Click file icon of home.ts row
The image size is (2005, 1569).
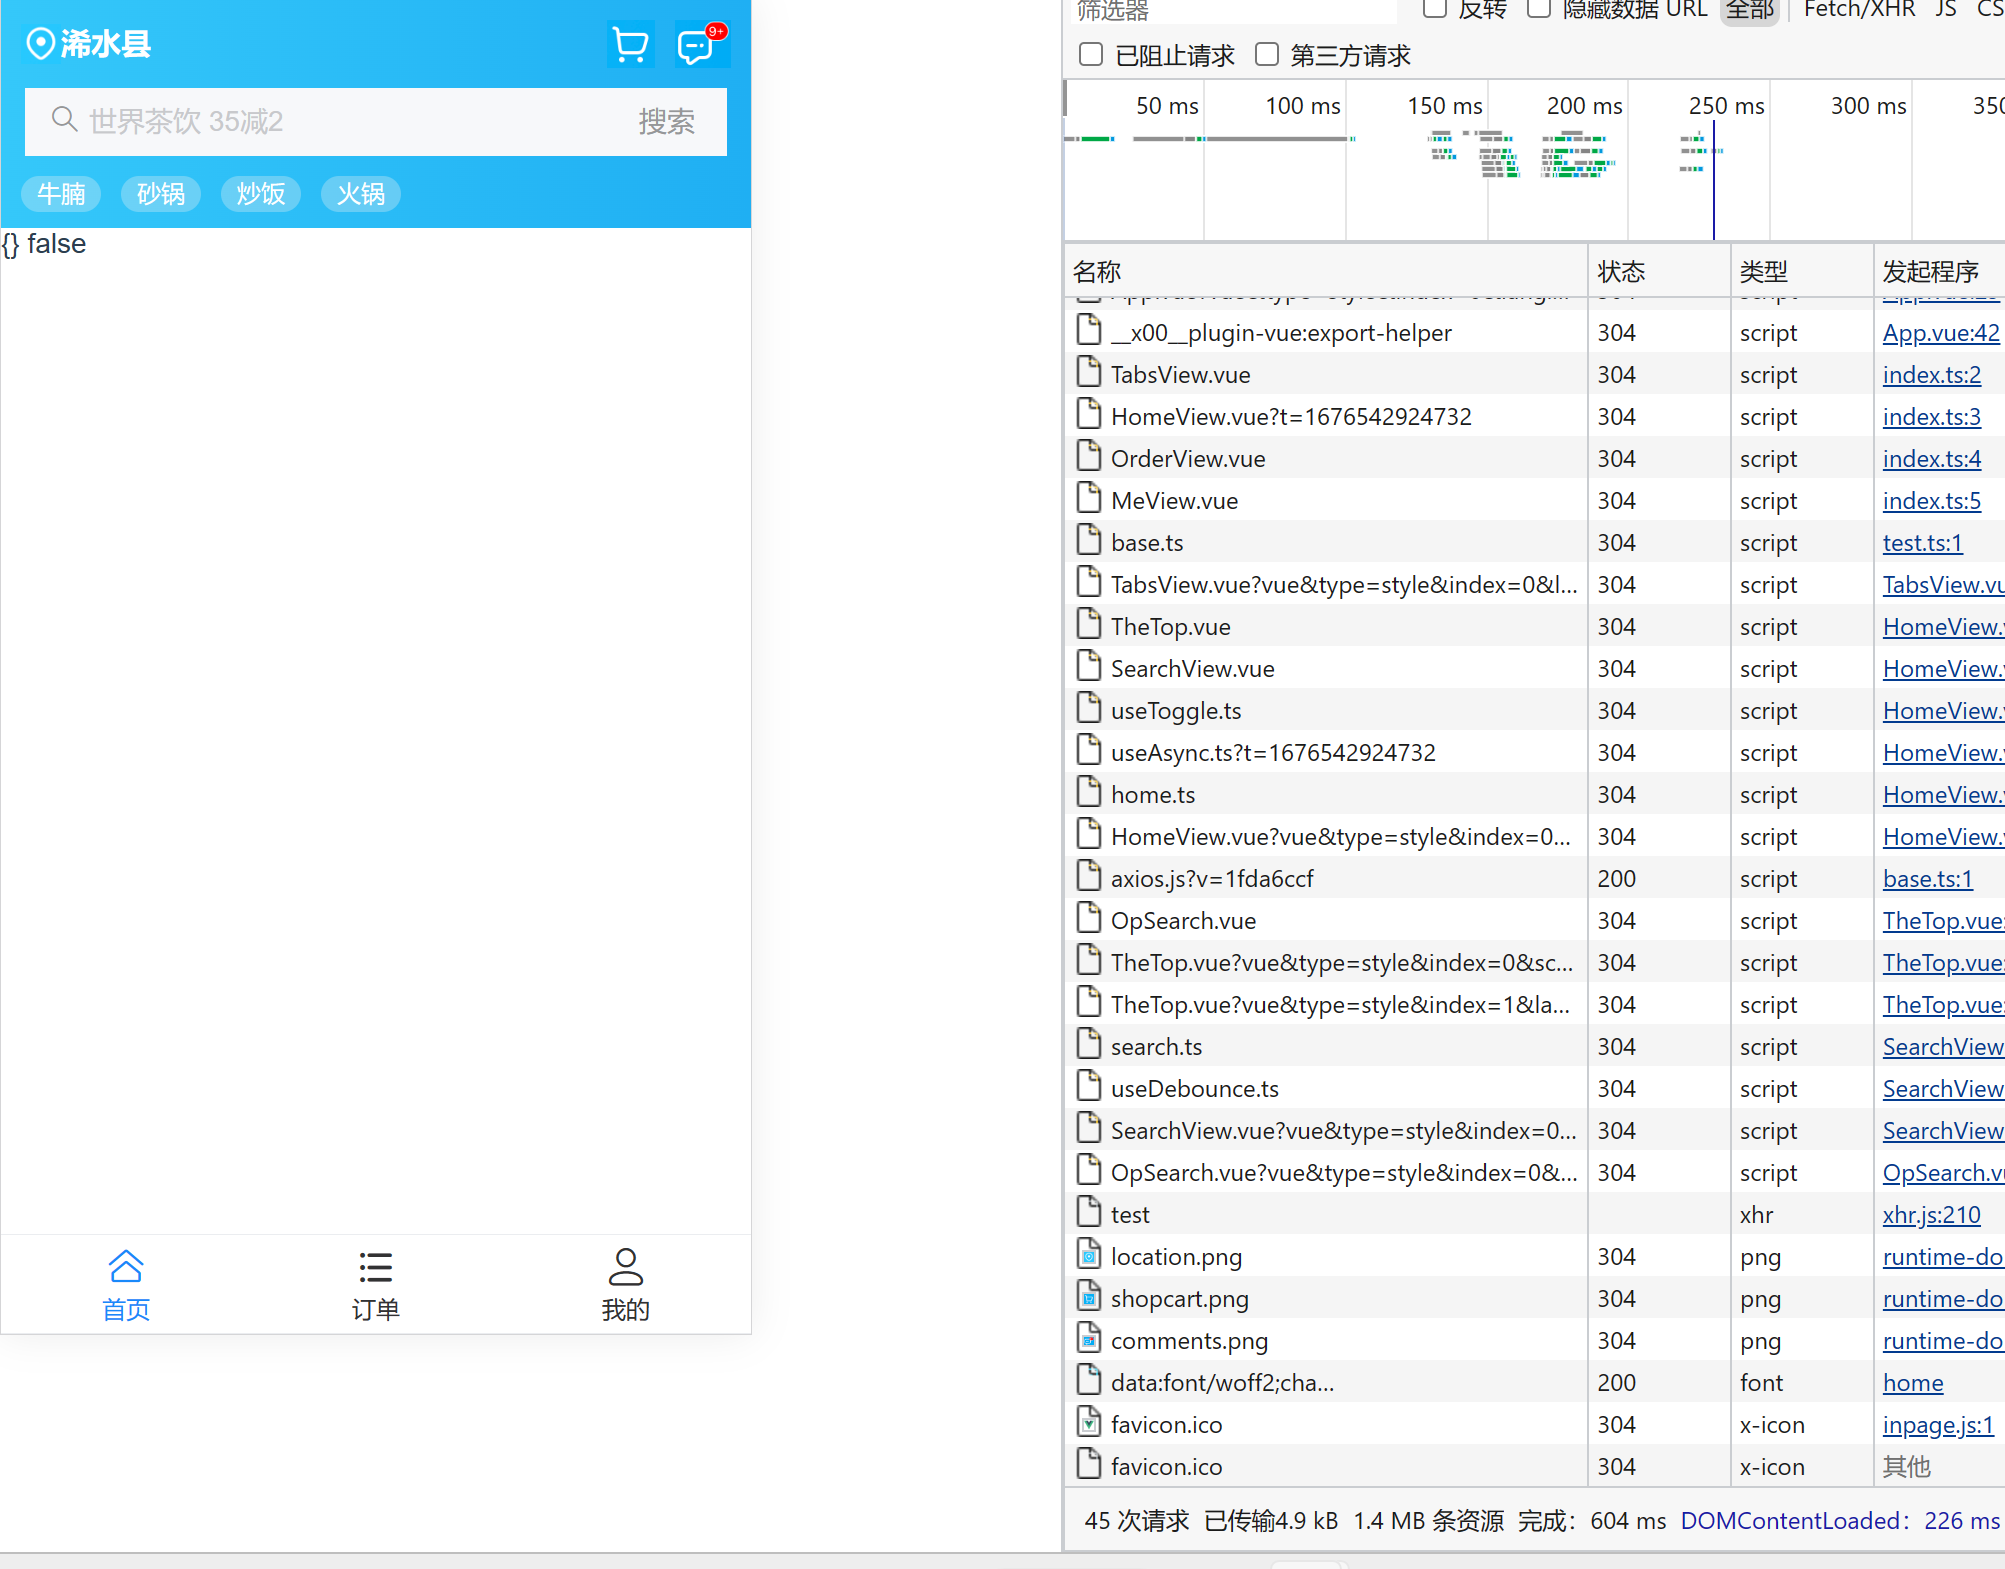click(x=1089, y=792)
